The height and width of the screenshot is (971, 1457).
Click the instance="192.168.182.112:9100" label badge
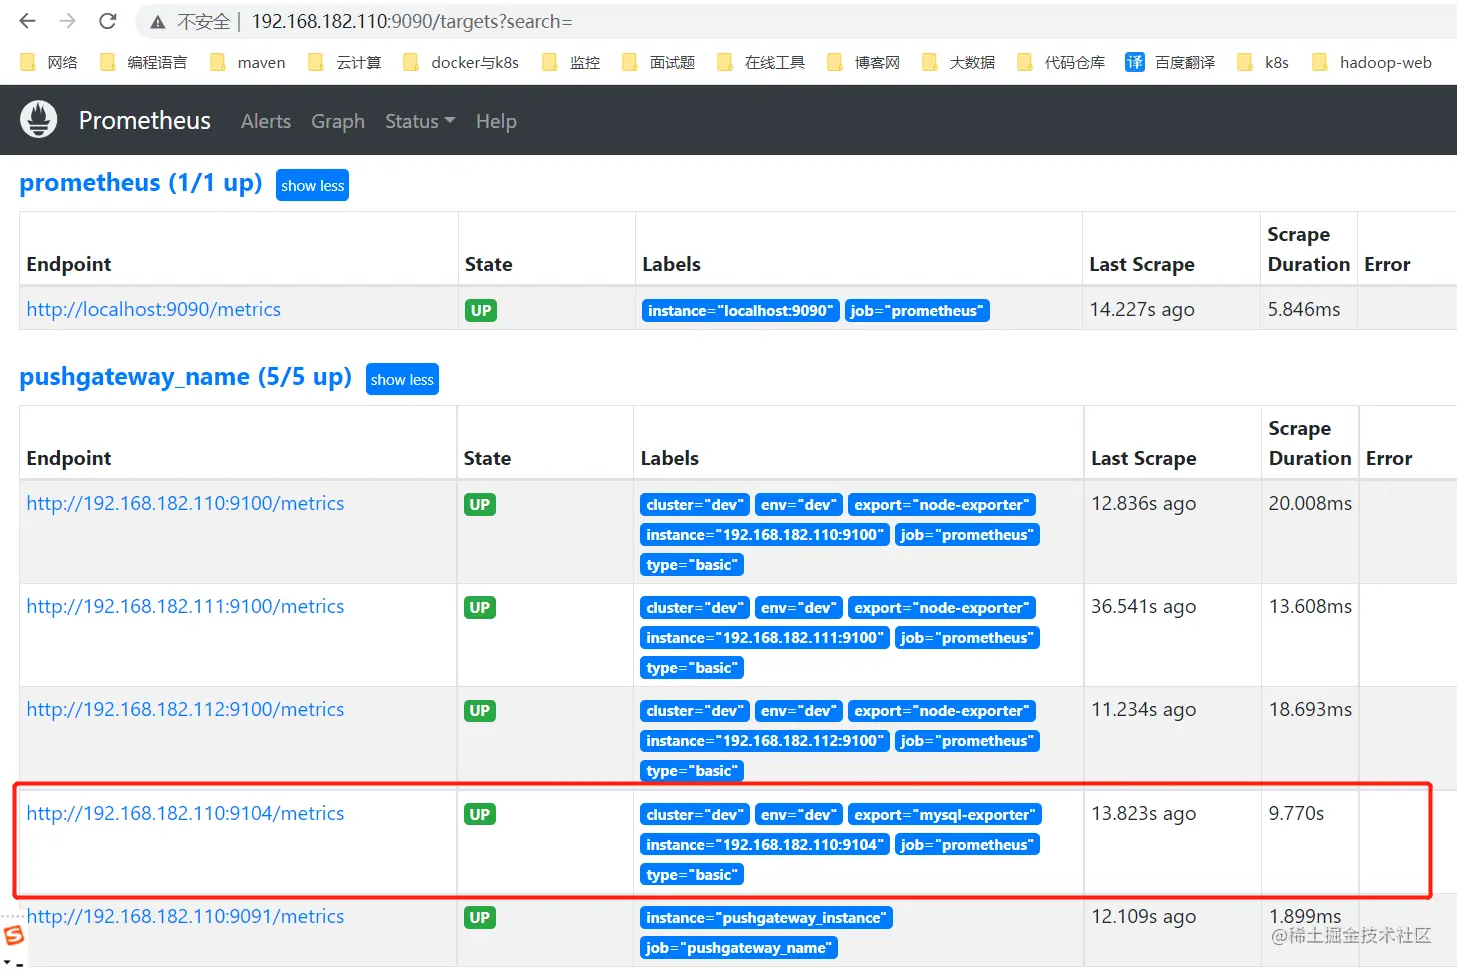click(x=765, y=741)
